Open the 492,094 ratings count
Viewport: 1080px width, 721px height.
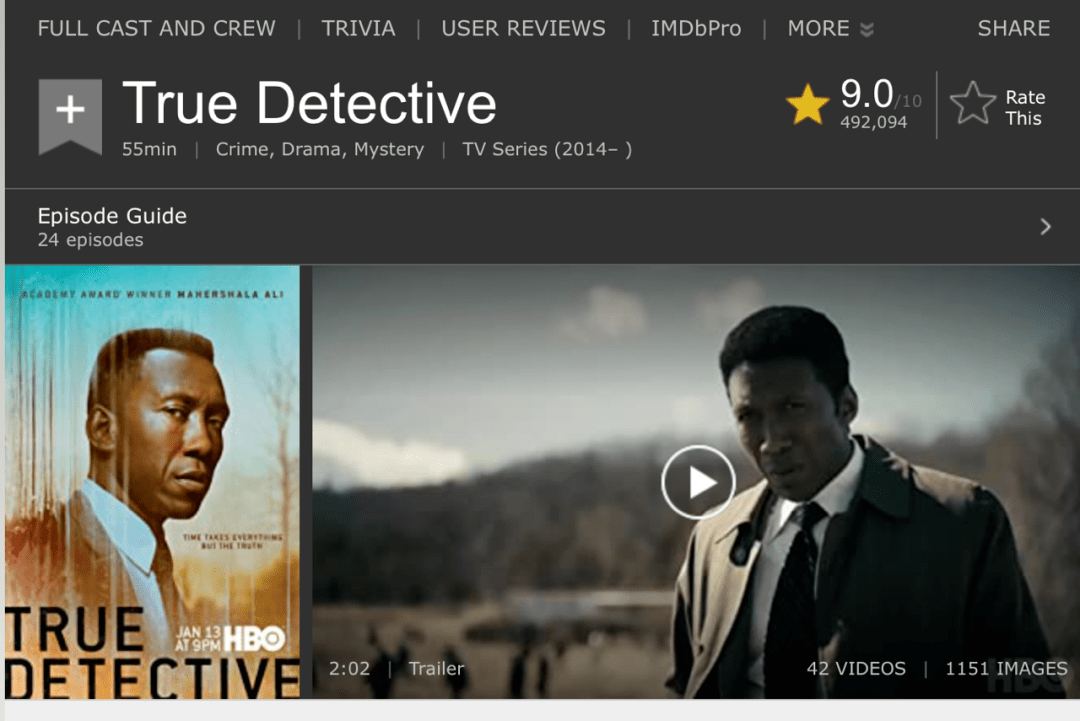tap(873, 123)
